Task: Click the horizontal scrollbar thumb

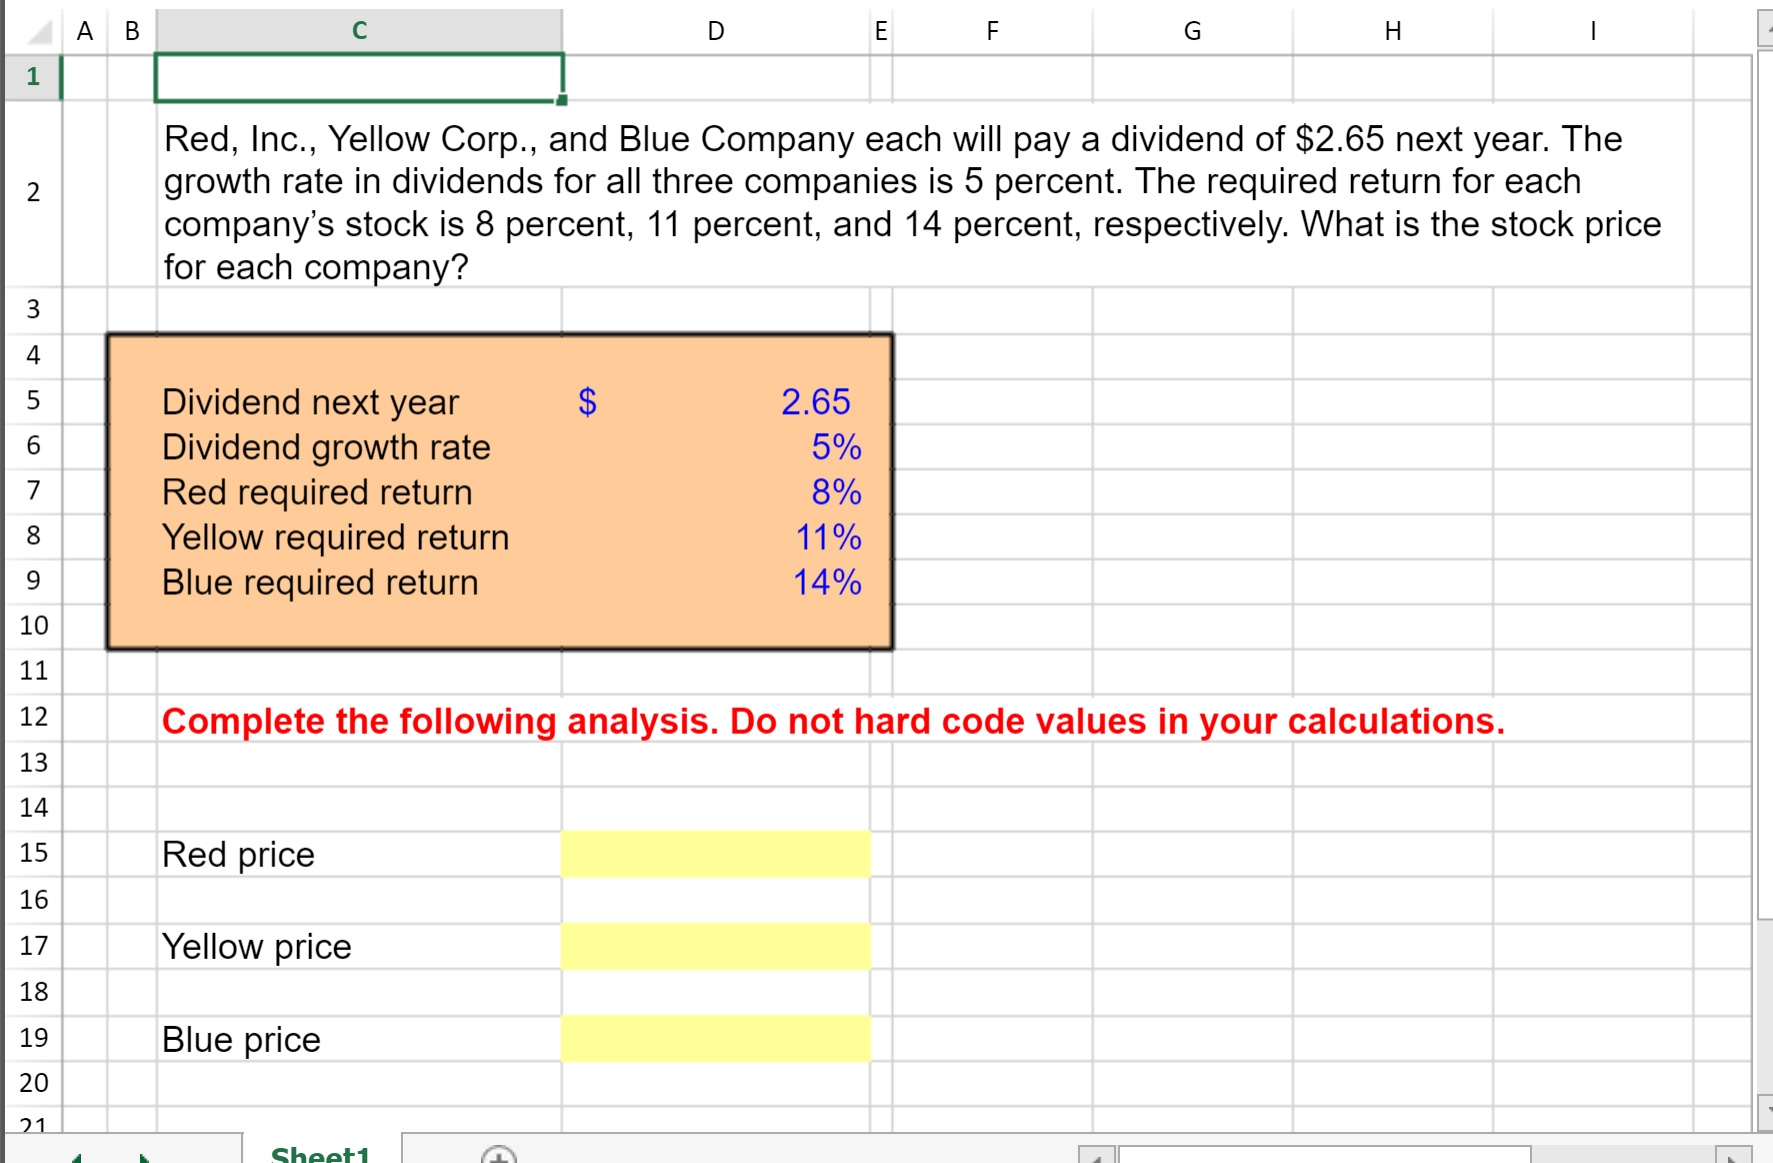Action: coord(1324,1155)
